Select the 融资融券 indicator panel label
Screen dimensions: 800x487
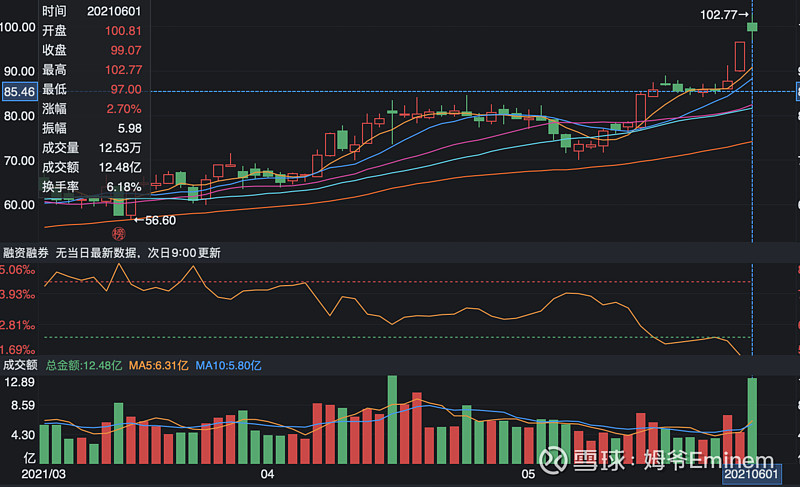[x=25, y=253]
